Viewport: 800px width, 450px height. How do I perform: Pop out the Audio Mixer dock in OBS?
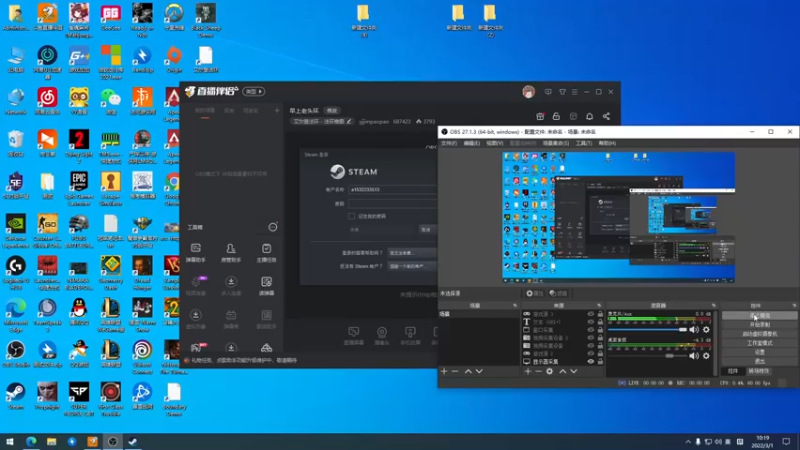(x=714, y=306)
